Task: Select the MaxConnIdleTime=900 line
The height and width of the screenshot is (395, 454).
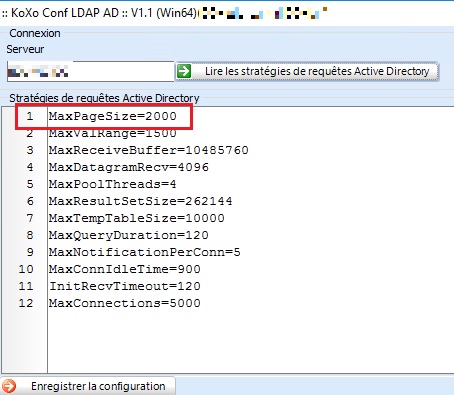Action: [125, 269]
